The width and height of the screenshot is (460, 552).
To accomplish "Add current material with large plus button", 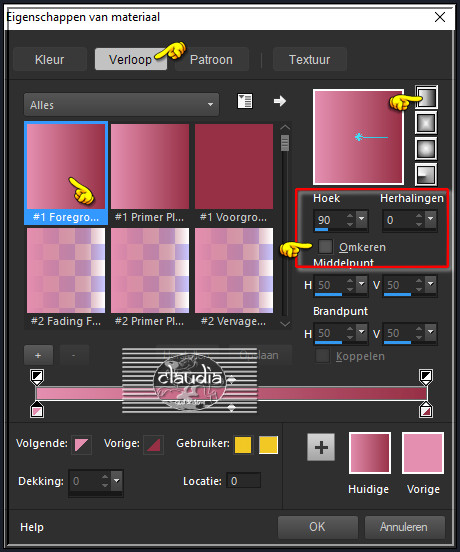I will [x=321, y=447].
